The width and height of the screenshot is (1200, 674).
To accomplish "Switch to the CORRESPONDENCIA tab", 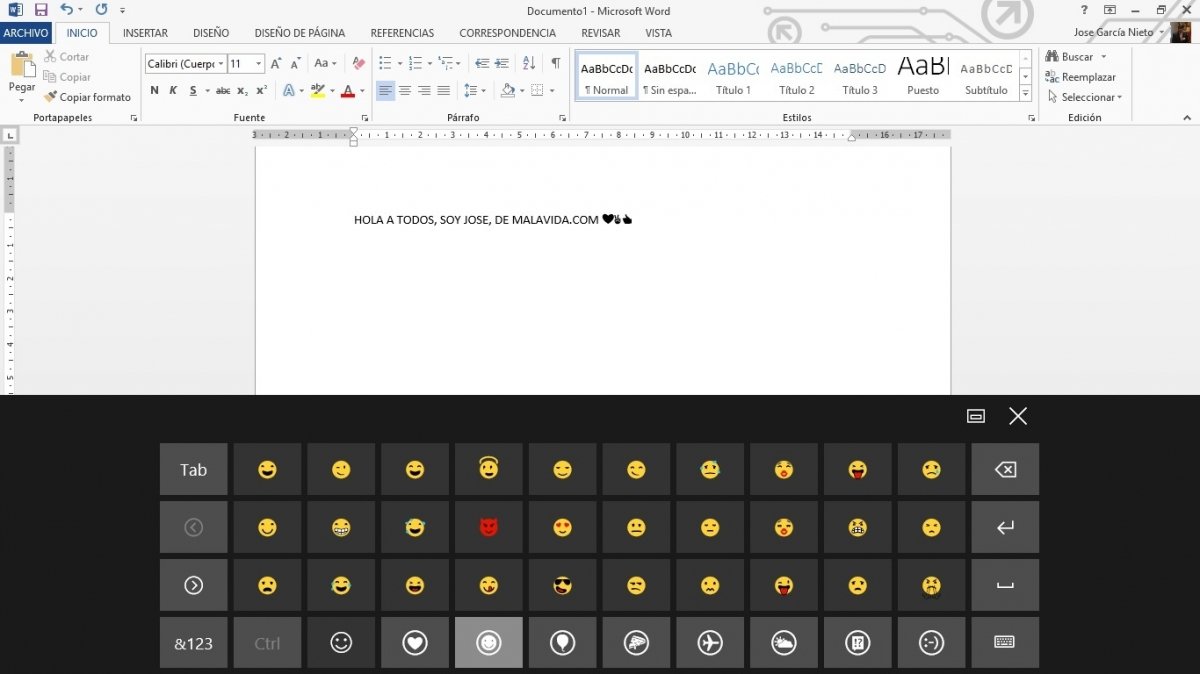I will pyautogui.click(x=507, y=33).
